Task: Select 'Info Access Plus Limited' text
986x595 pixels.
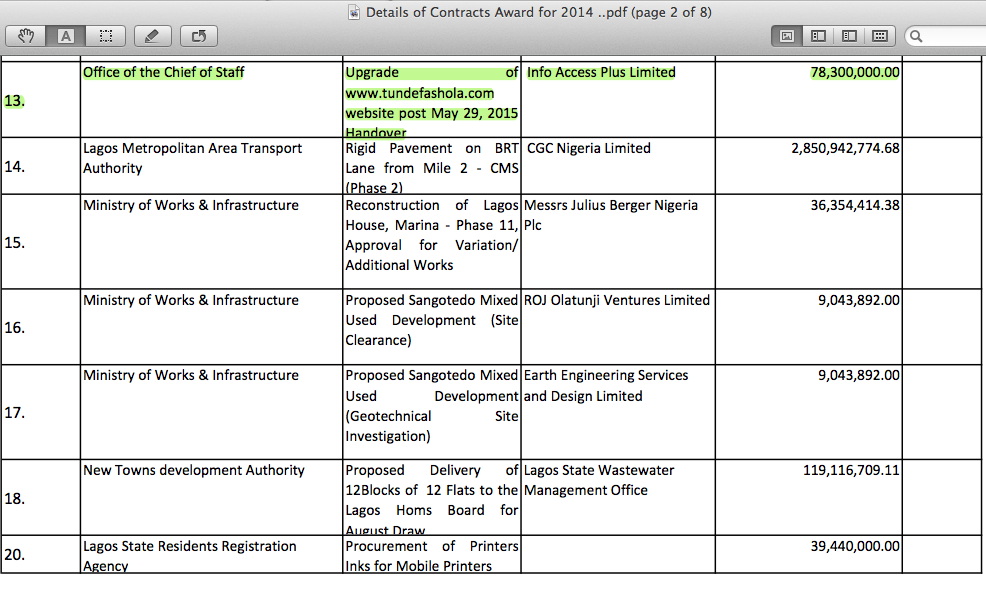Action: coord(601,72)
